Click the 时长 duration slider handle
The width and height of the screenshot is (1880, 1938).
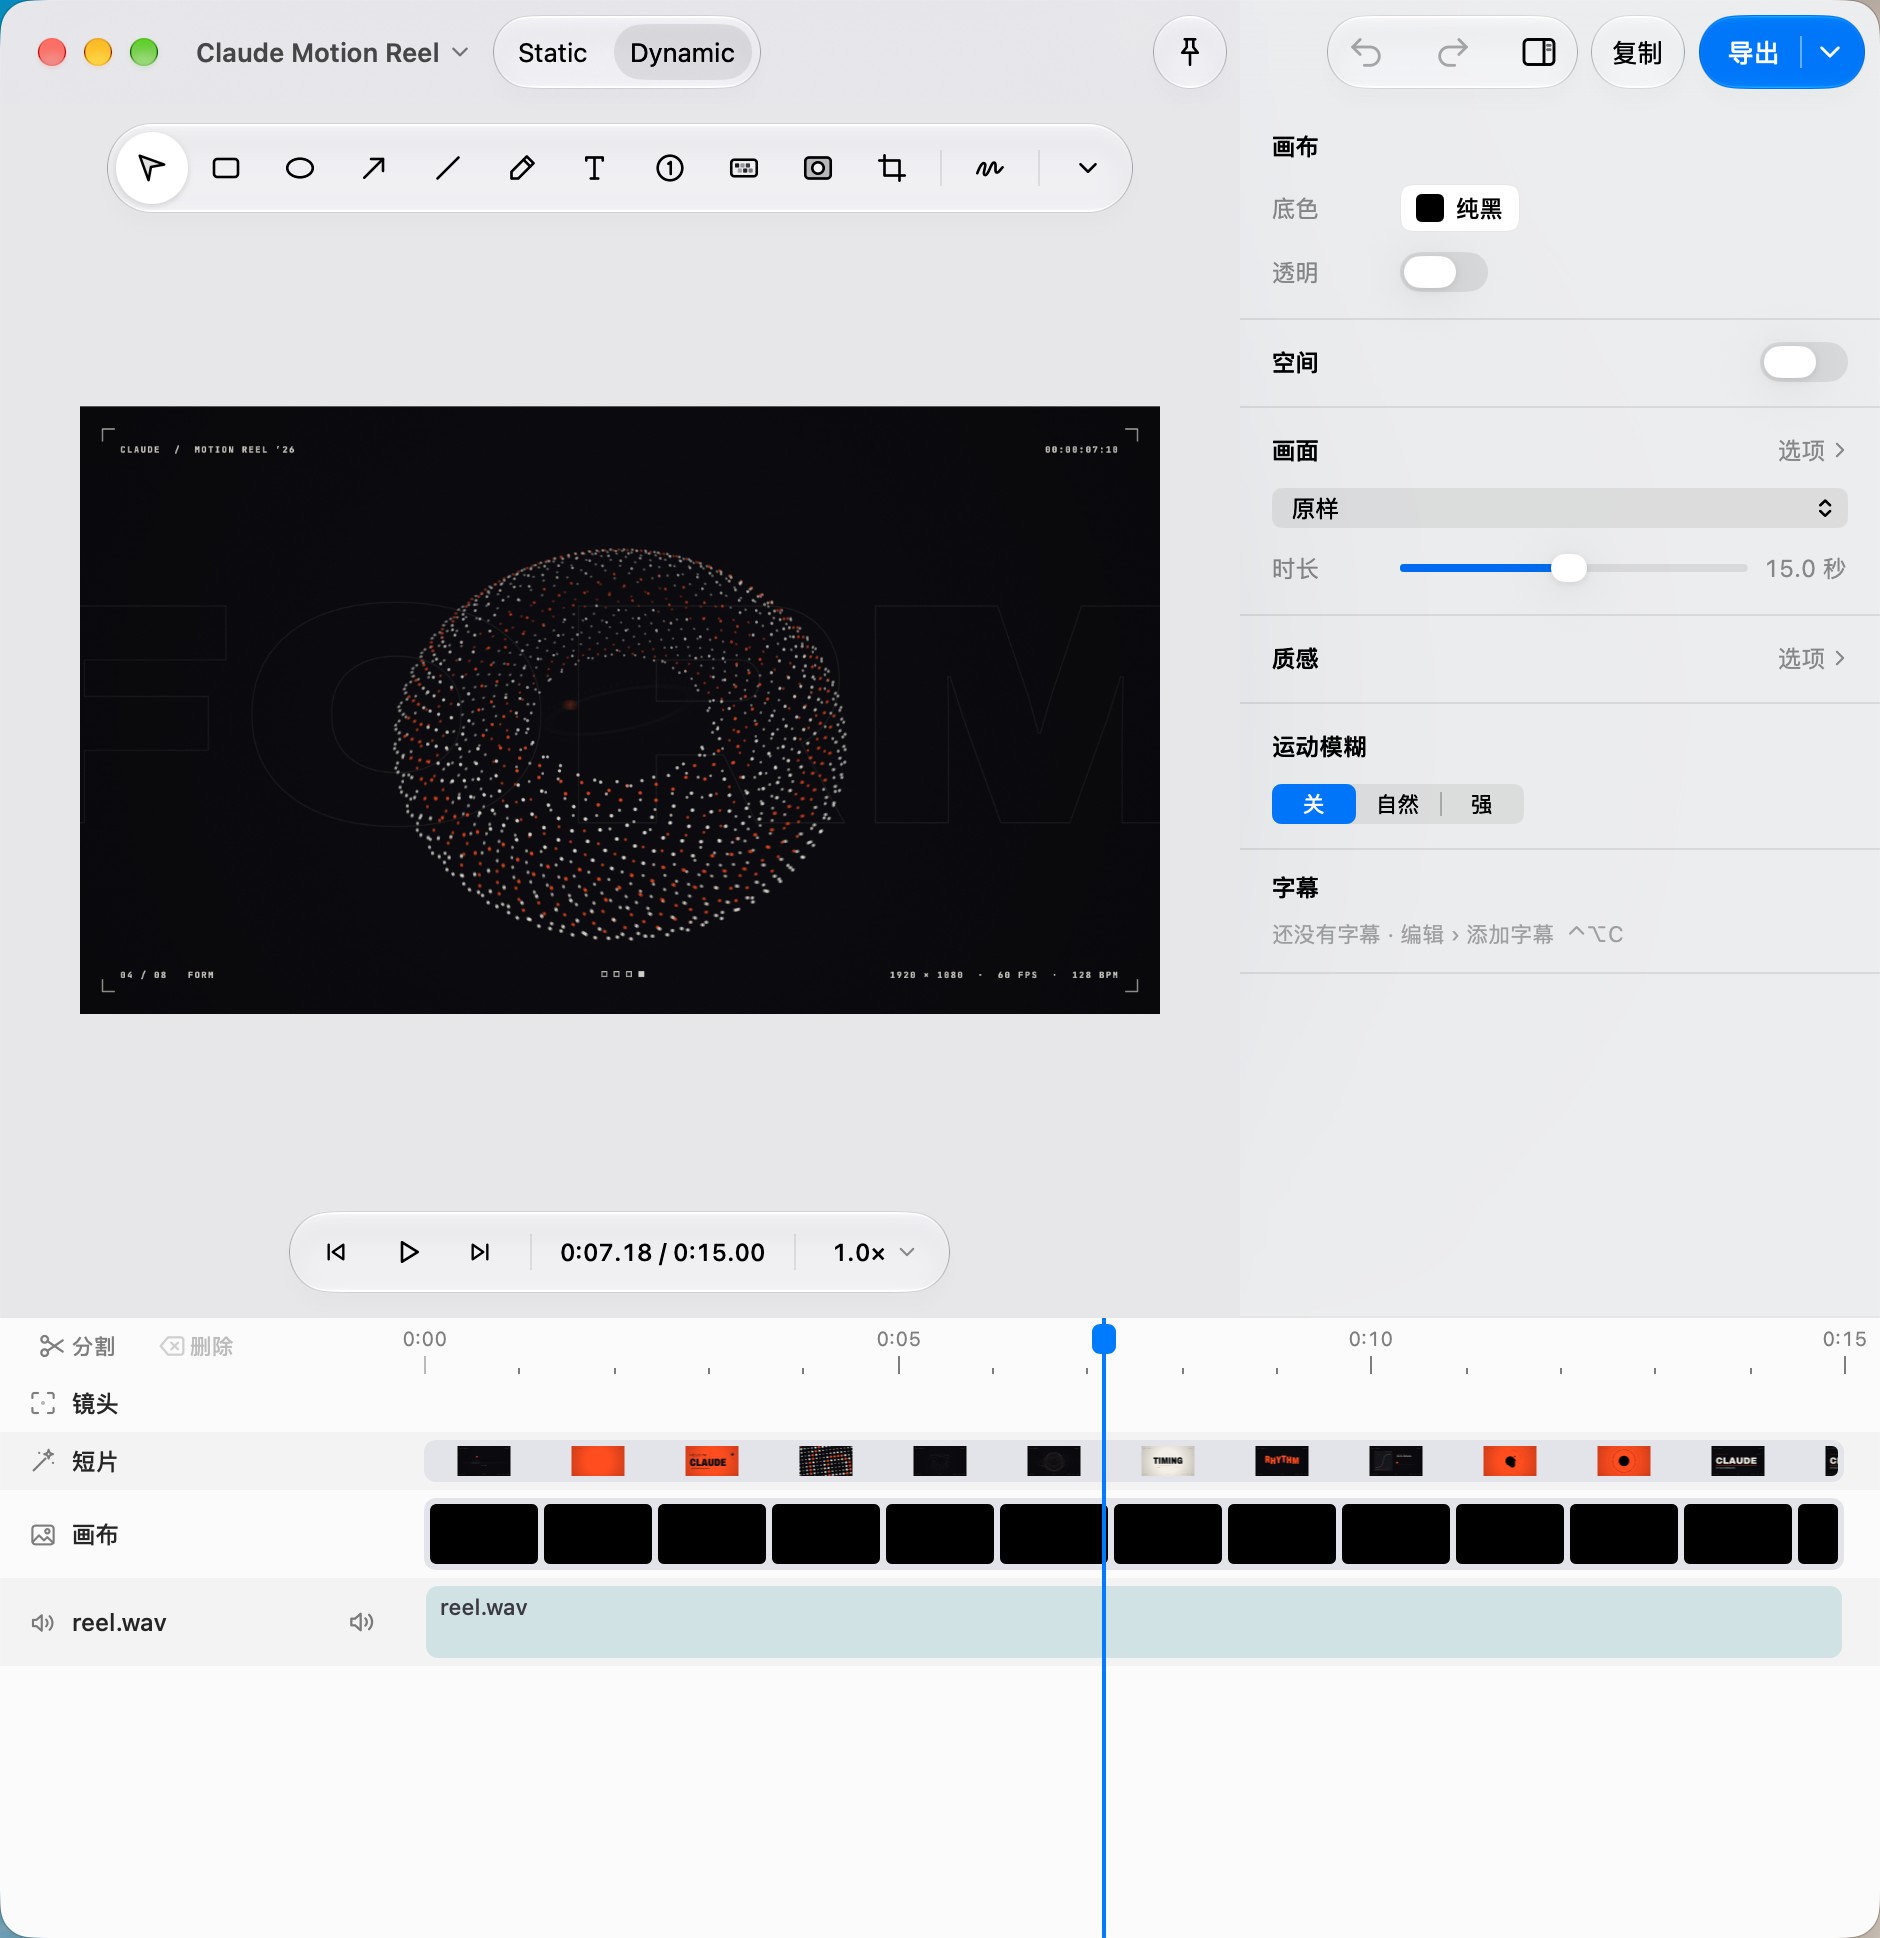(x=1569, y=568)
